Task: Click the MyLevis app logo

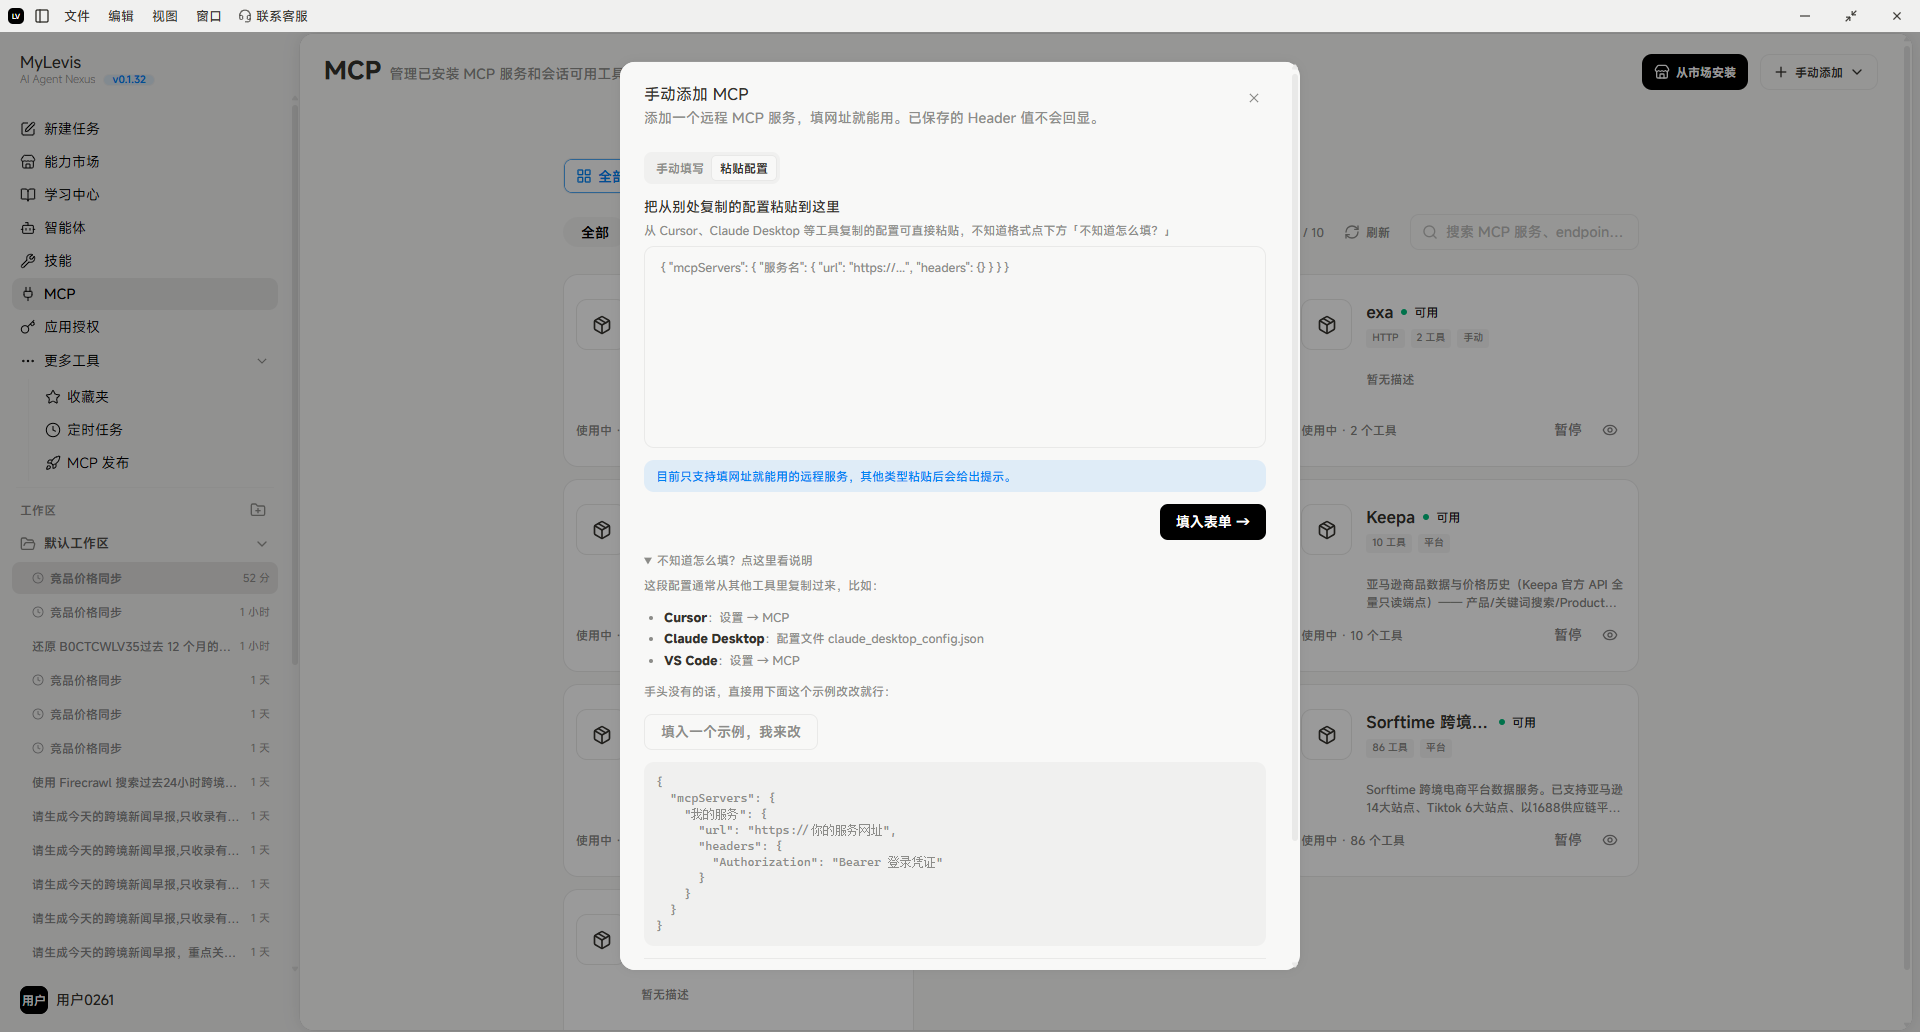Action: pos(16,16)
